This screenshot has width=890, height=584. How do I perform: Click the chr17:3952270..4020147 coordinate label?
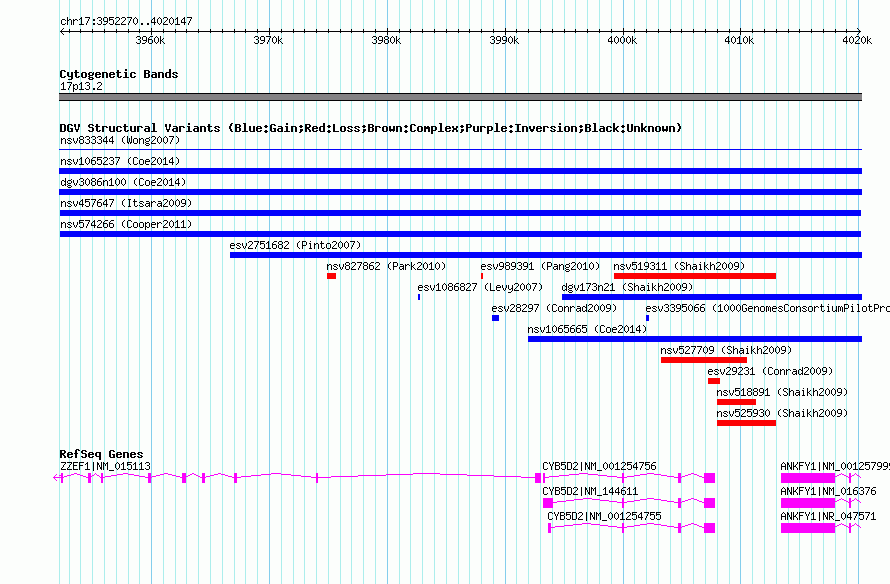[x=126, y=21]
